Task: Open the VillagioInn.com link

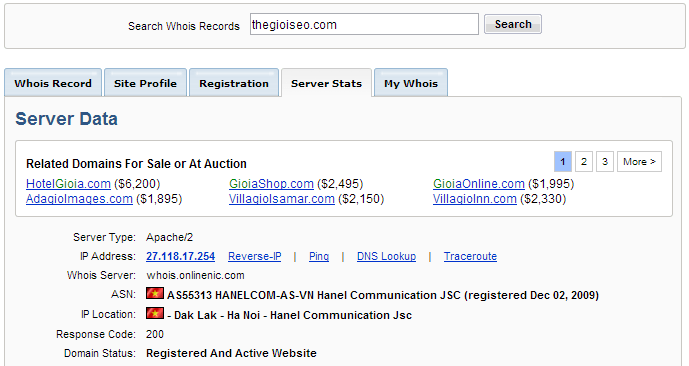Action: coord(475,199)
